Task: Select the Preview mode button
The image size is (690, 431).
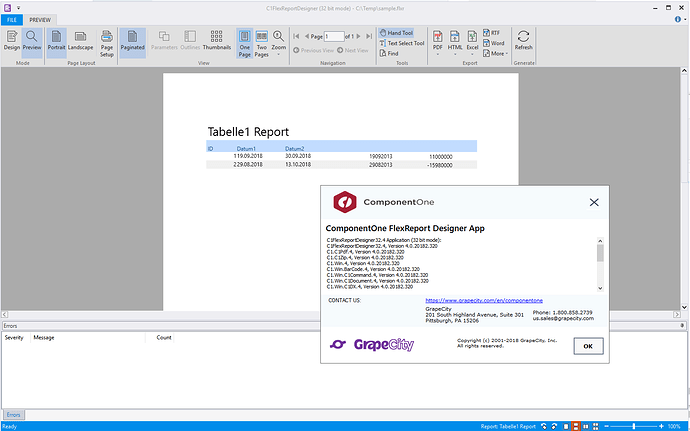Action: tap(32, 41)
